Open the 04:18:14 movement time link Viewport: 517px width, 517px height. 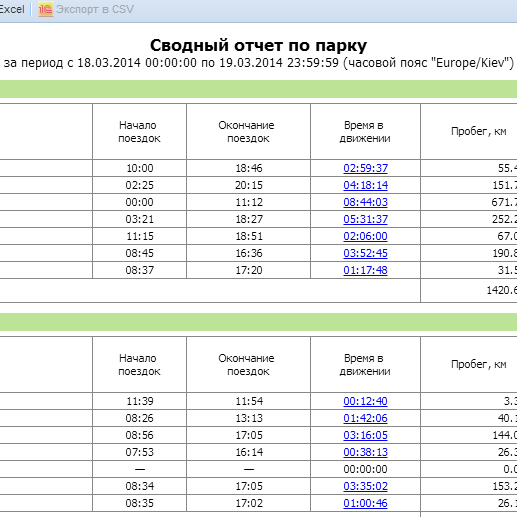click(365, 185)
